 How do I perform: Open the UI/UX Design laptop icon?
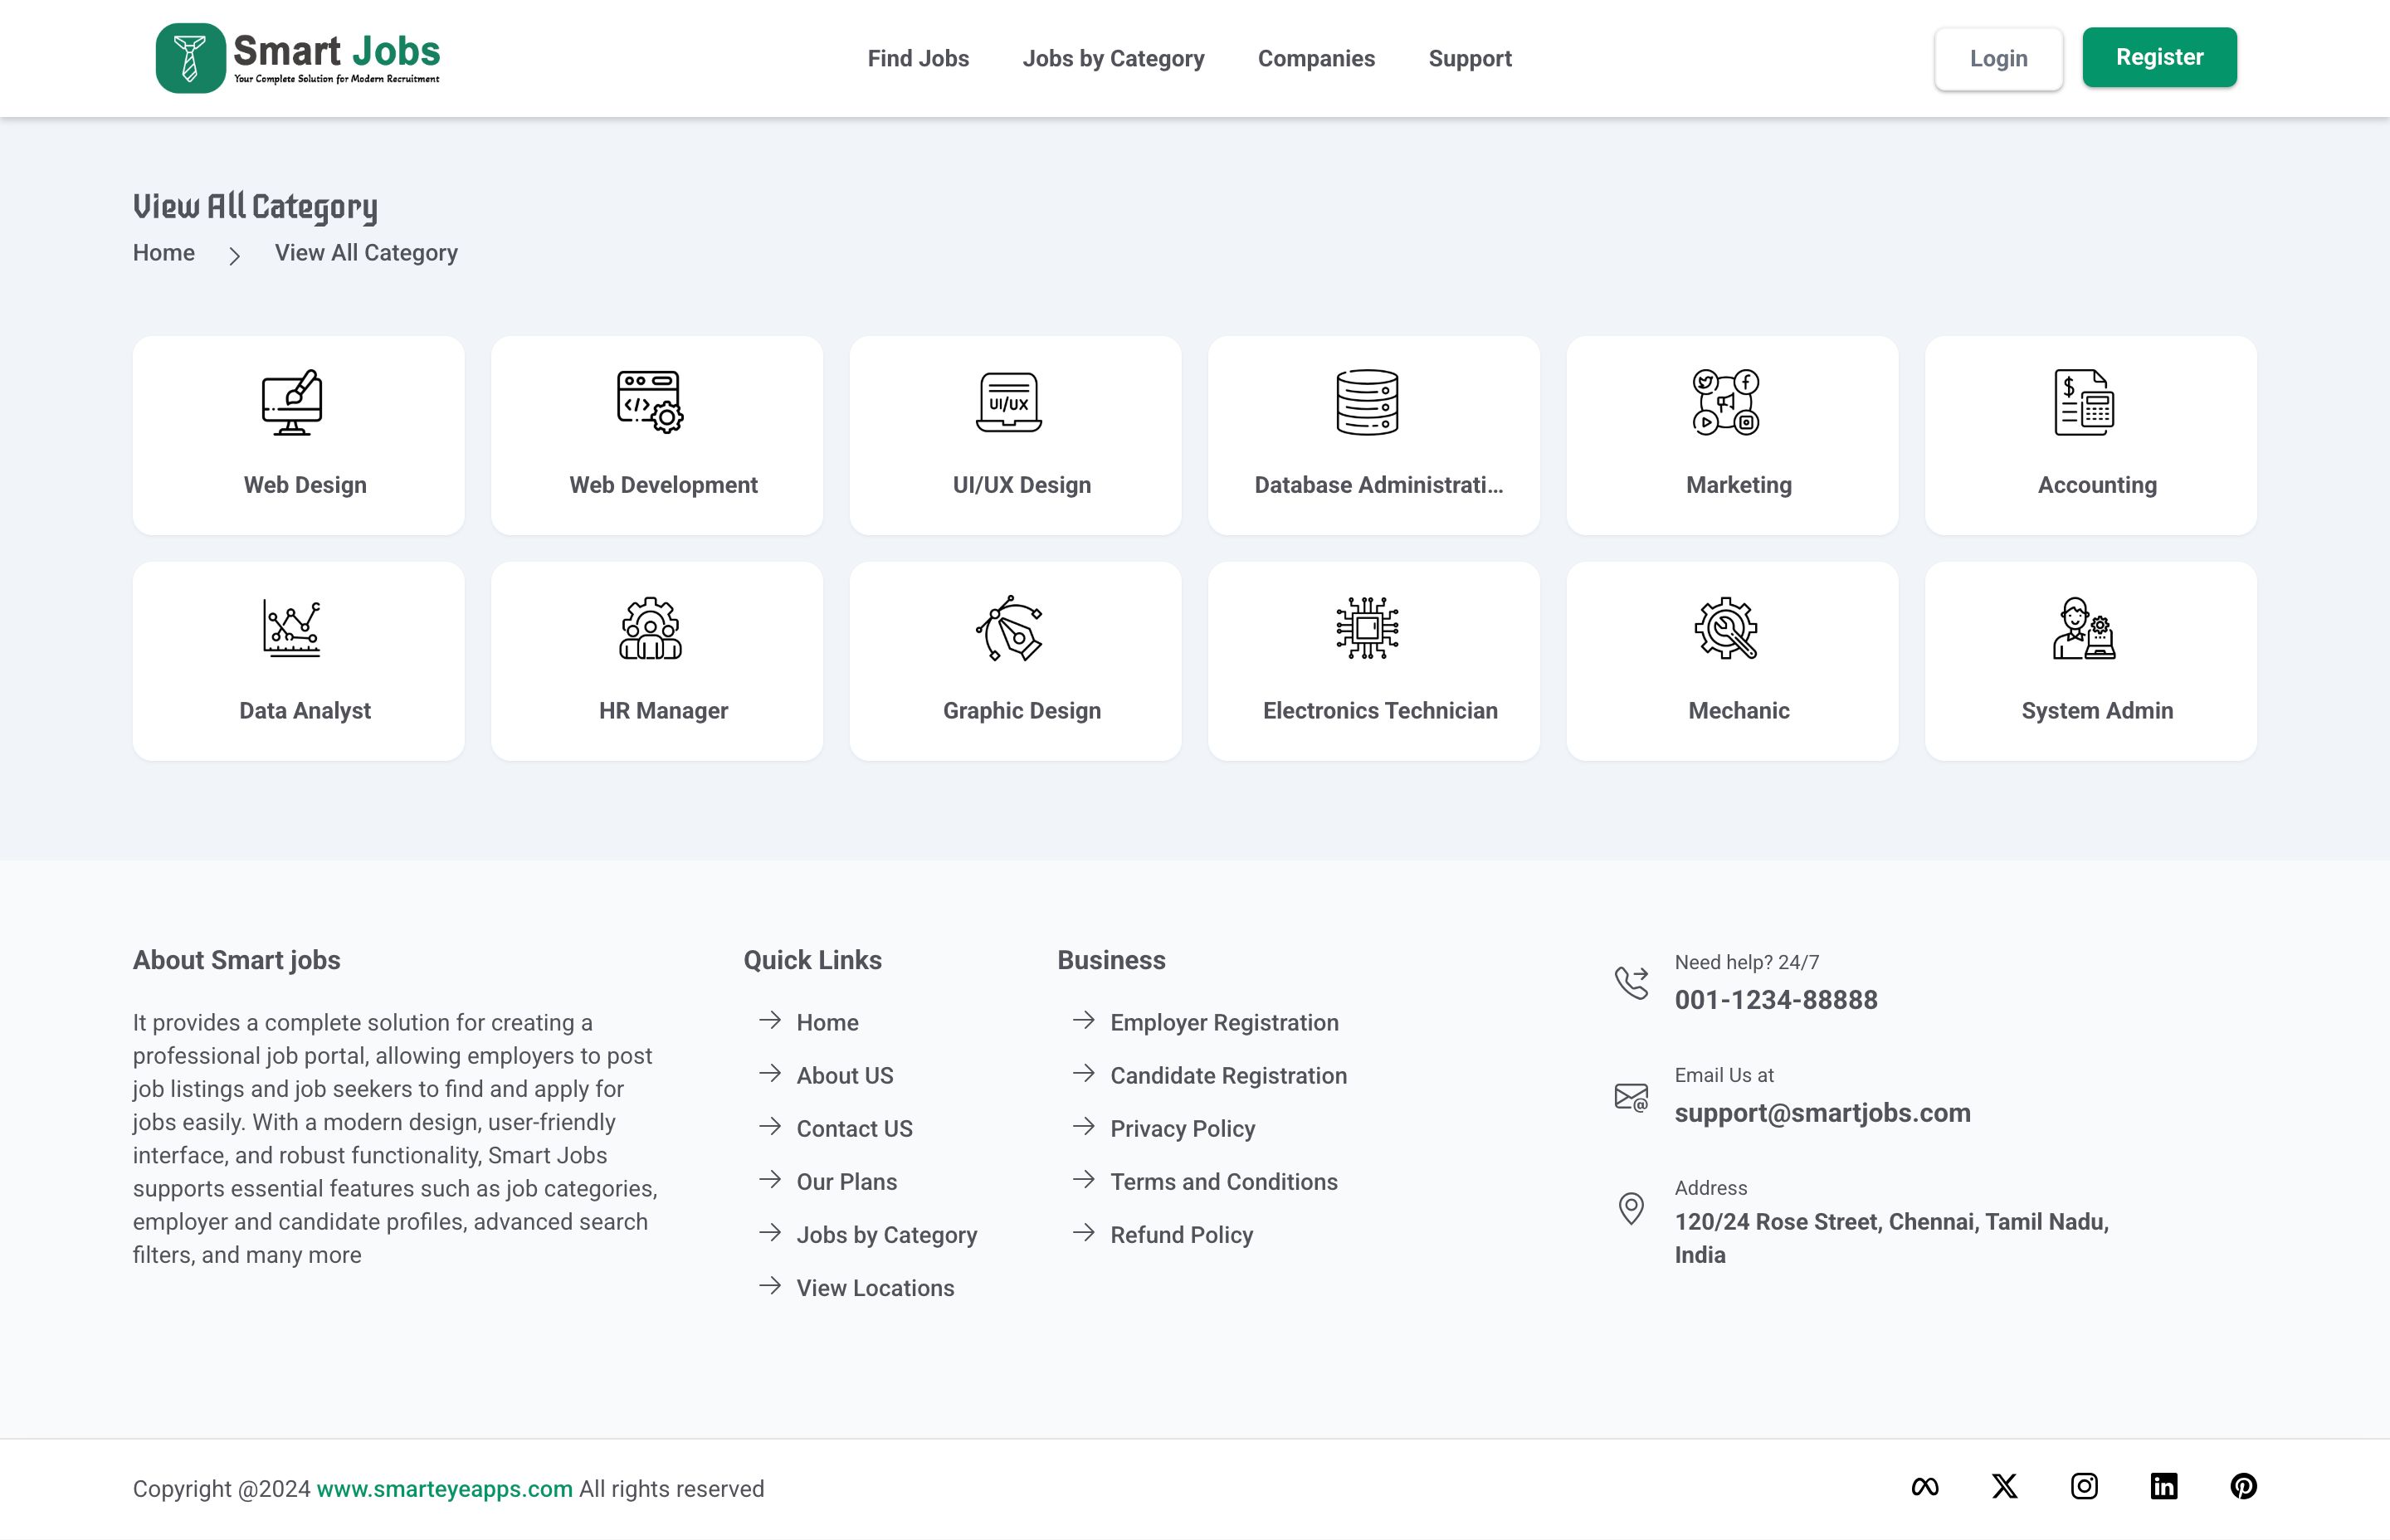(1008, 402)
